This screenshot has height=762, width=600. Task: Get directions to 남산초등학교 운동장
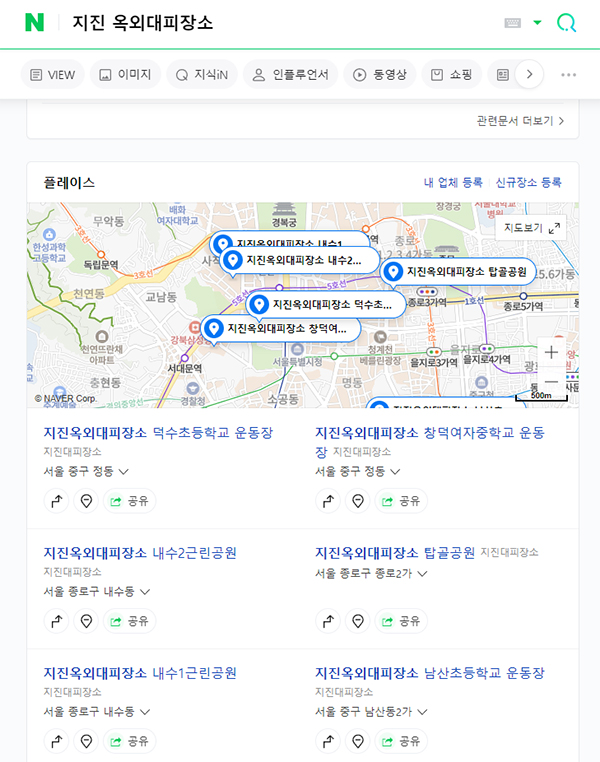click(x=328, y=741)
